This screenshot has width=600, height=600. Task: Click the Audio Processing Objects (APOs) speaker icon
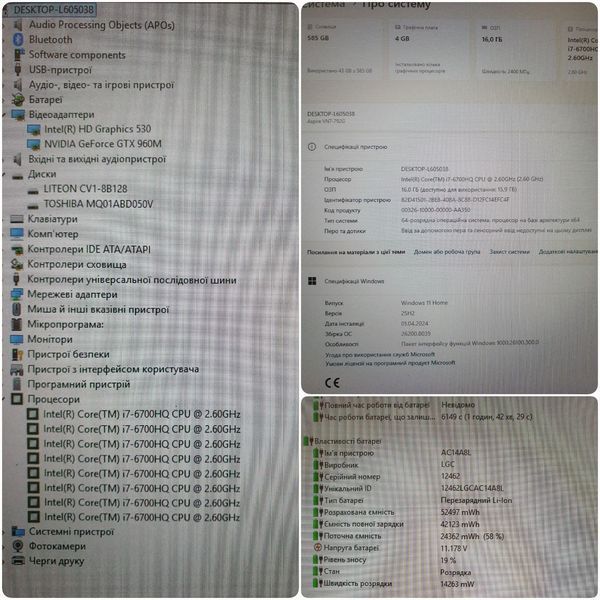18,25
